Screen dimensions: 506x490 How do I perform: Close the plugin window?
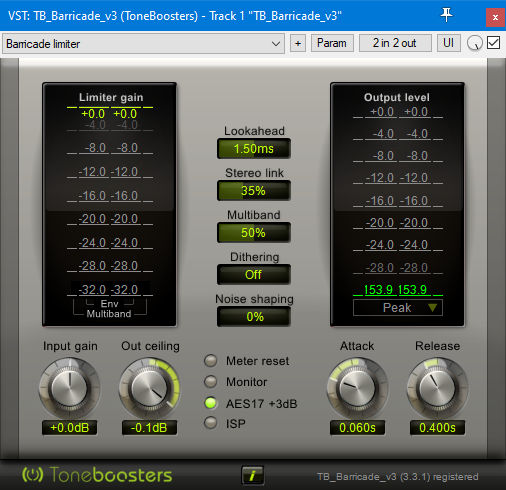click(495, 17)
